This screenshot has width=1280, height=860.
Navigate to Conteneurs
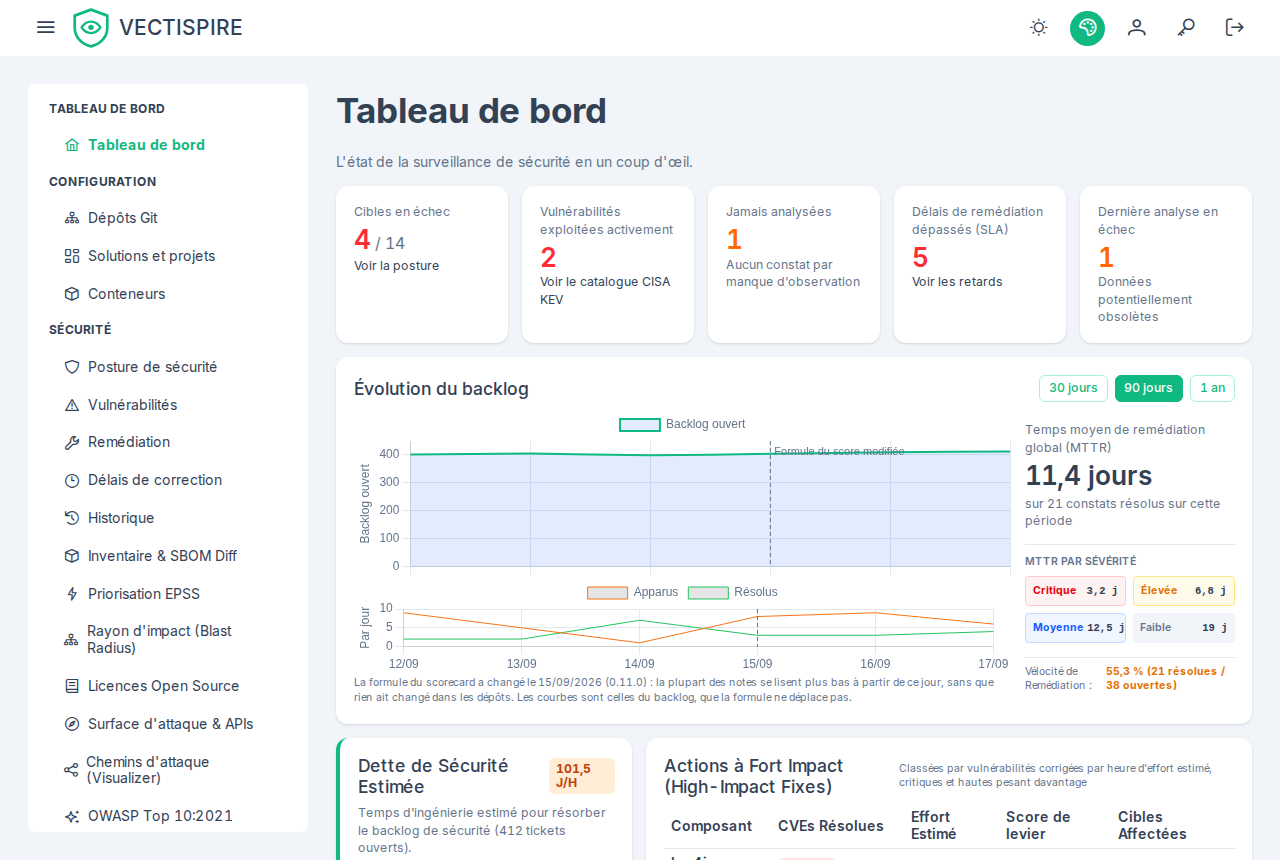coord(168,294)
